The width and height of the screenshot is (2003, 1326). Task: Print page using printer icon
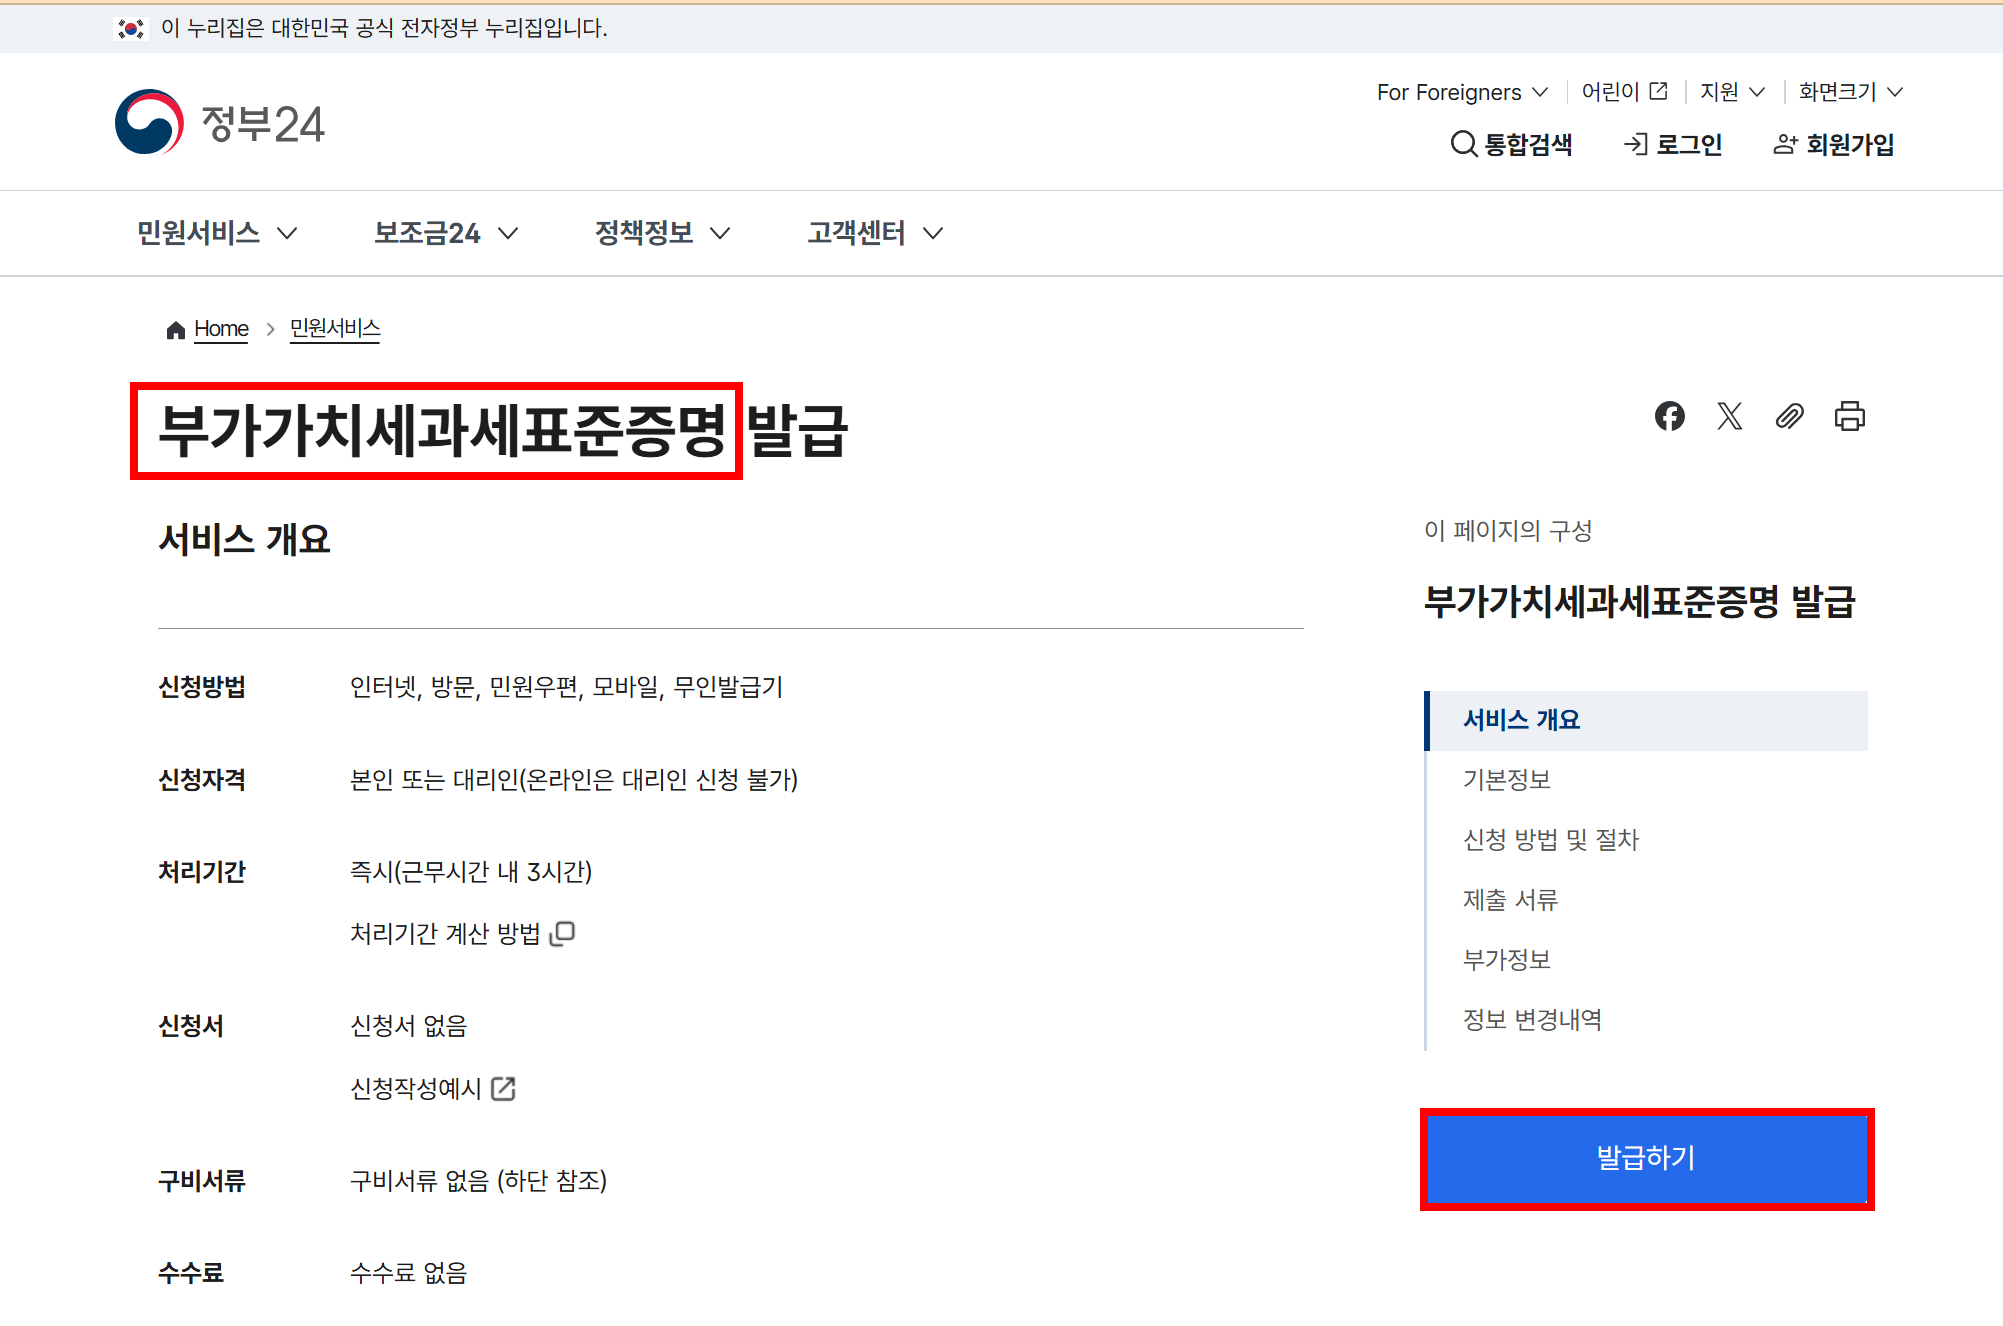pyautogui.click(x=1849, y=416)
